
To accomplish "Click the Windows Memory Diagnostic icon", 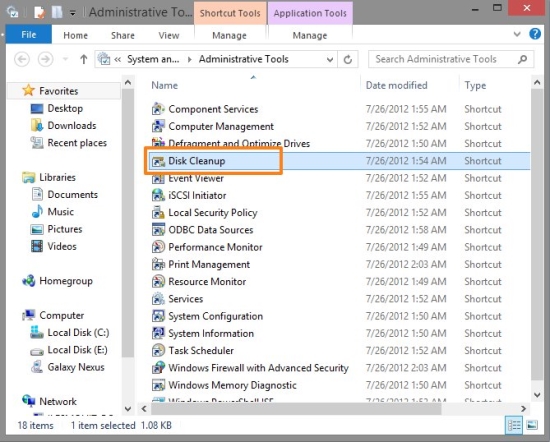I will (158, 385).
